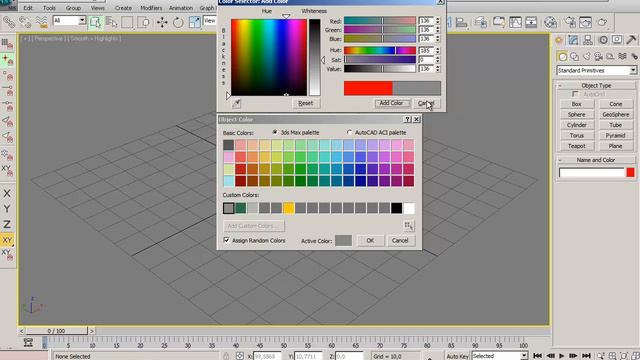Open the Tools menu
The image size is (640, 360).
click(49, 8)
